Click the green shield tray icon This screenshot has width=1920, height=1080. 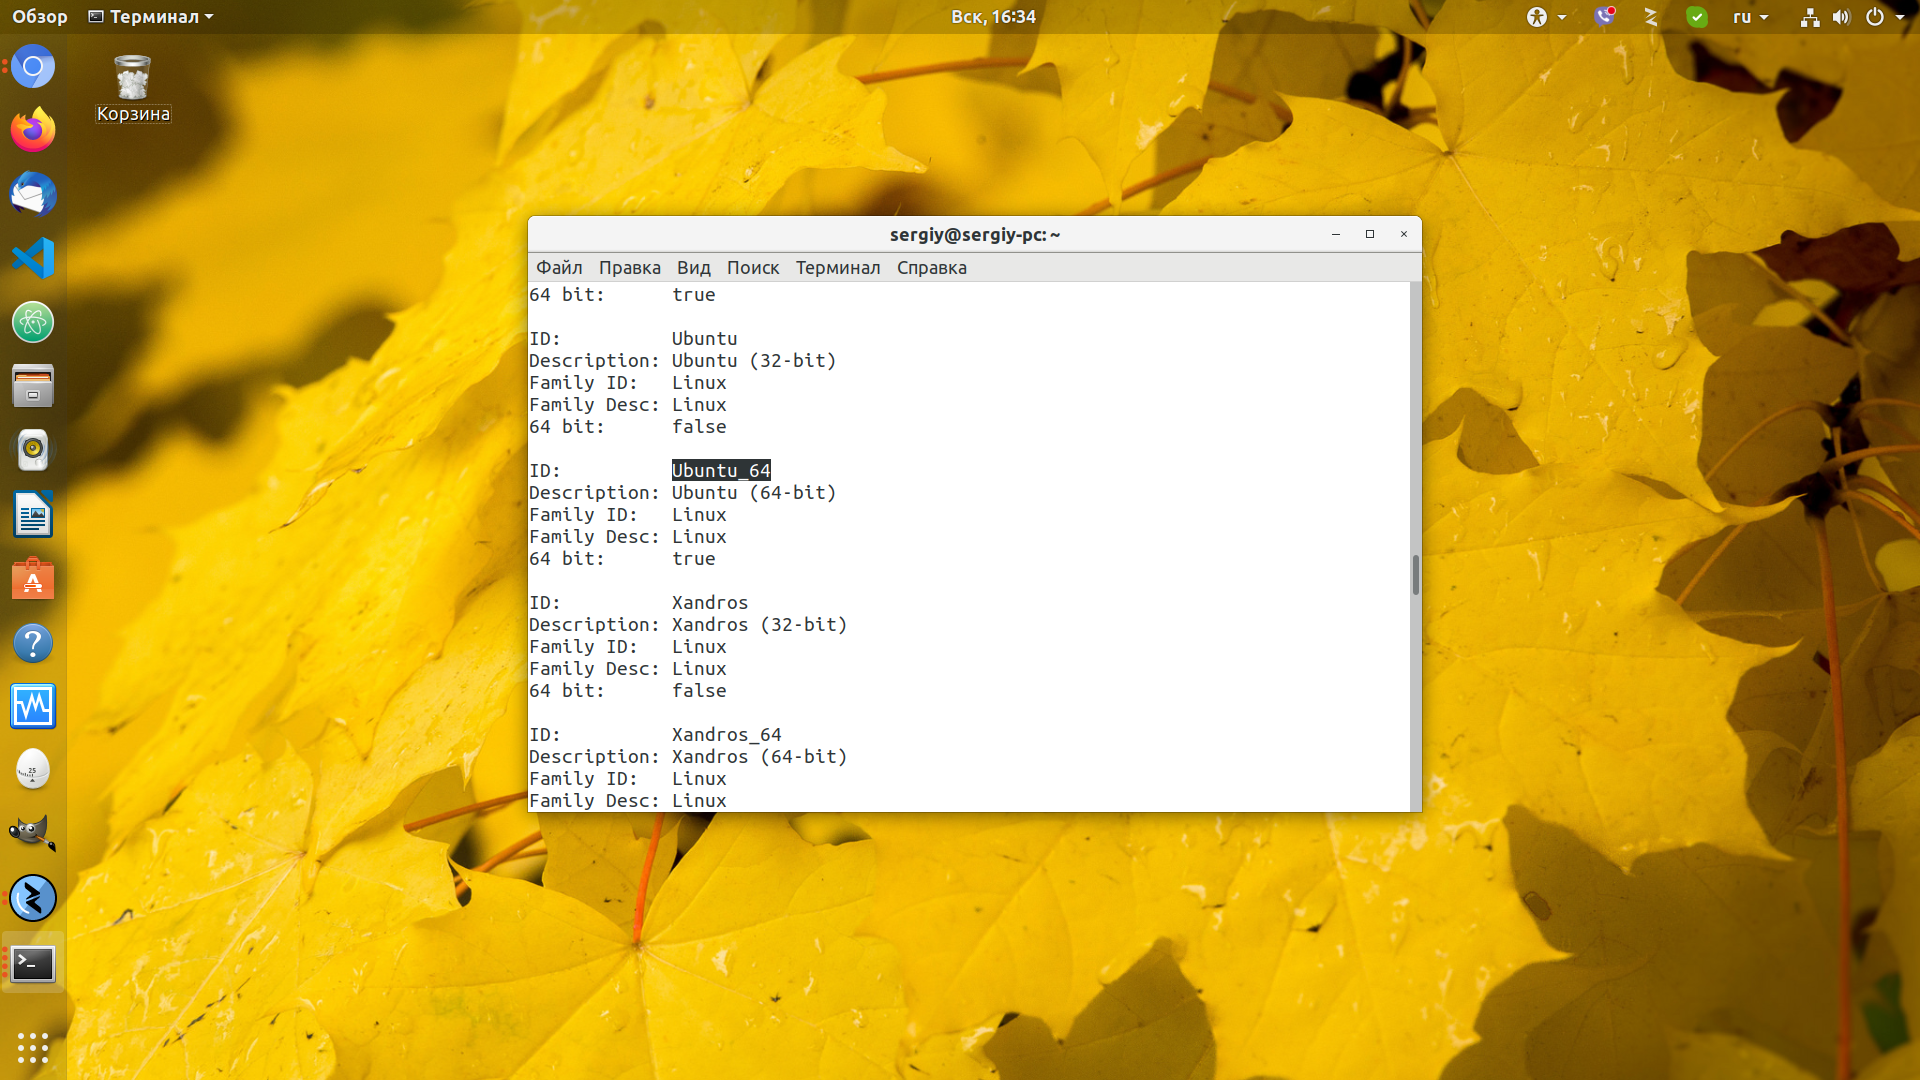pyautogui.click(x=1697, y=16)
